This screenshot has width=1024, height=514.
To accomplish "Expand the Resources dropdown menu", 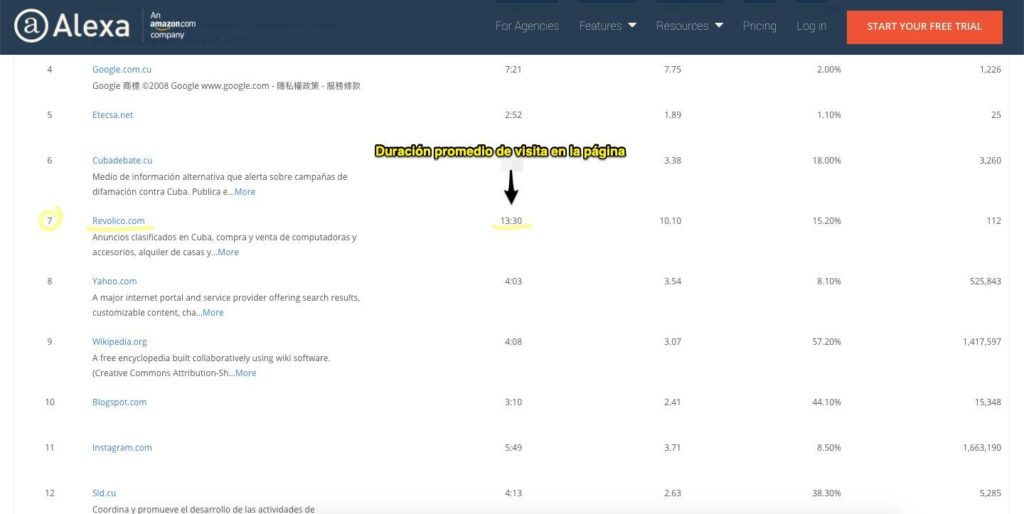I will [x=690, y=26].
